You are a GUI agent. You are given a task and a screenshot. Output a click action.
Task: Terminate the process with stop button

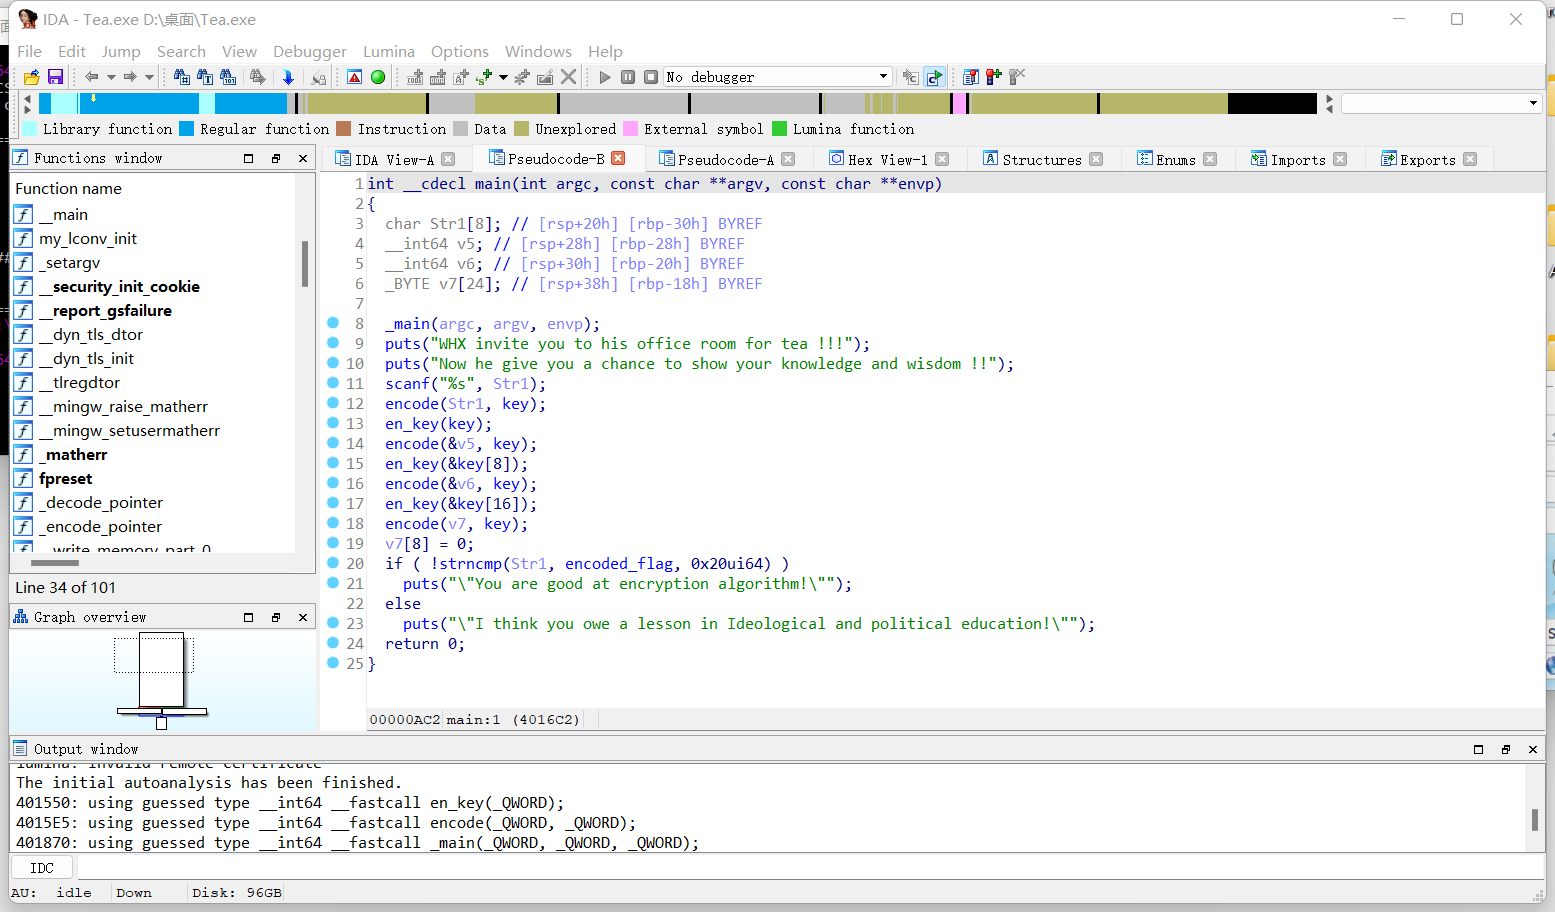tap(651, 77)
